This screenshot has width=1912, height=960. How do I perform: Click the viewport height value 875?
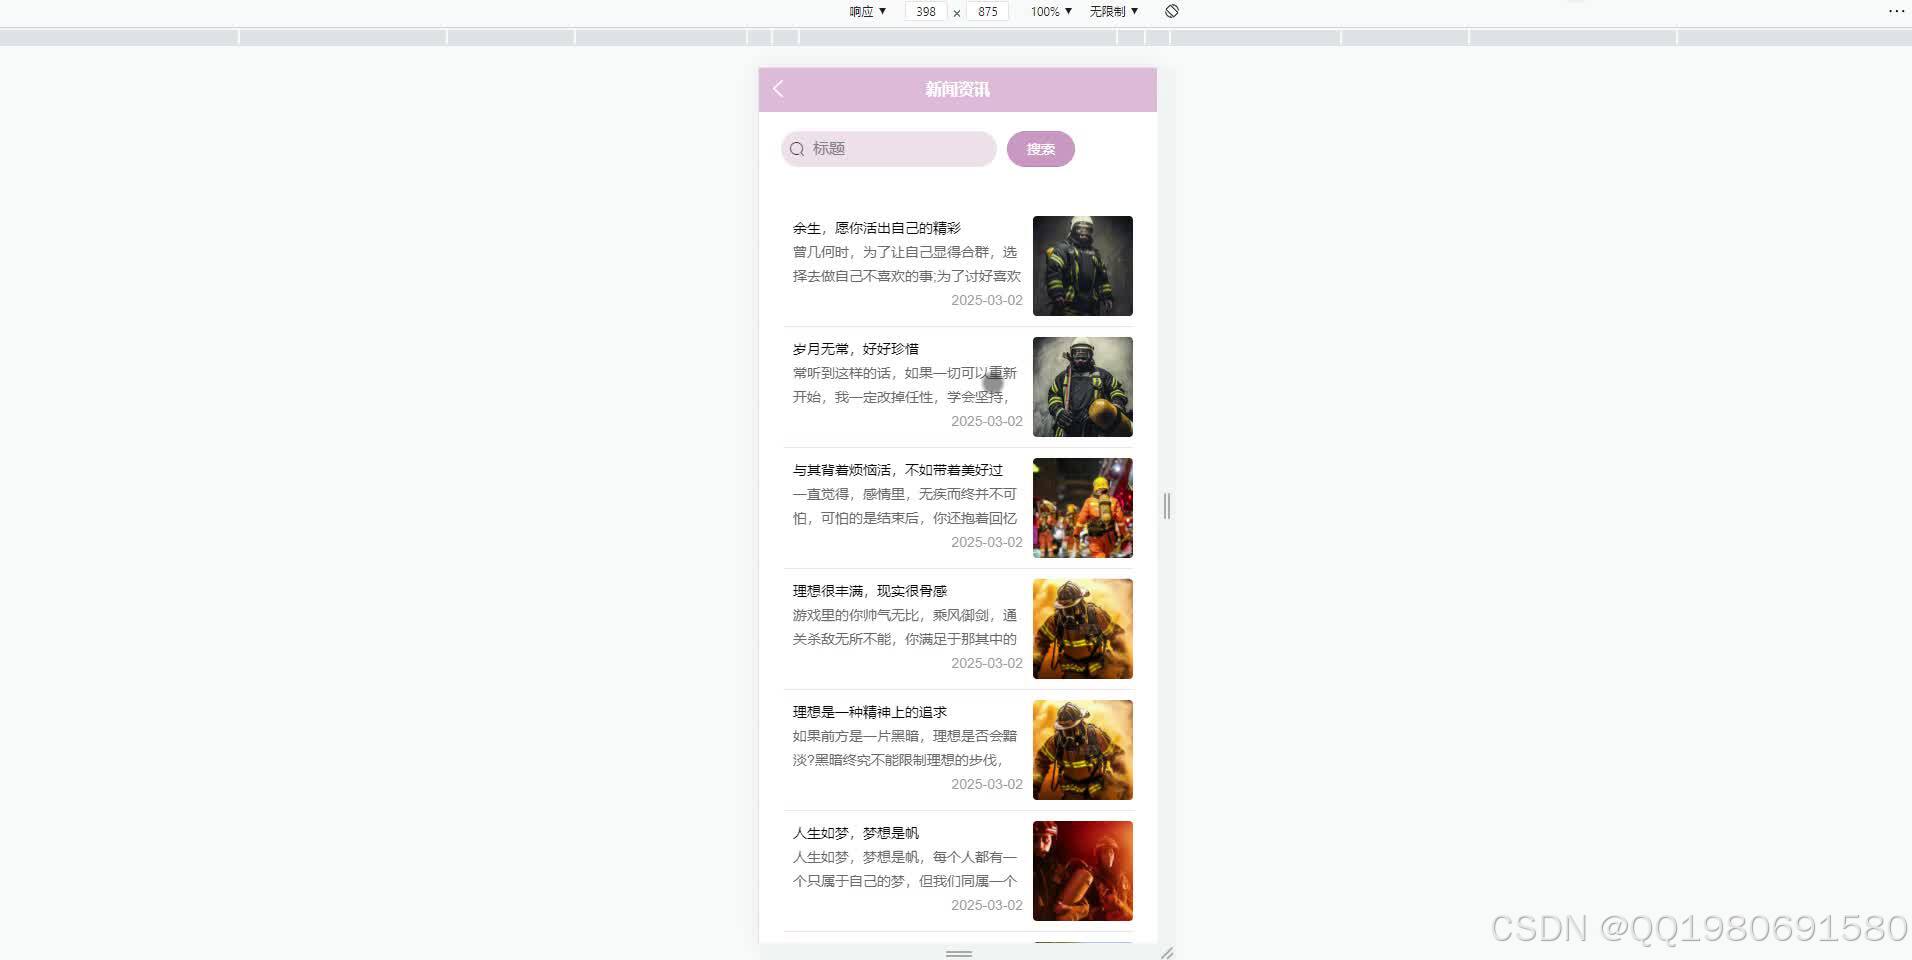coord(988,11)
